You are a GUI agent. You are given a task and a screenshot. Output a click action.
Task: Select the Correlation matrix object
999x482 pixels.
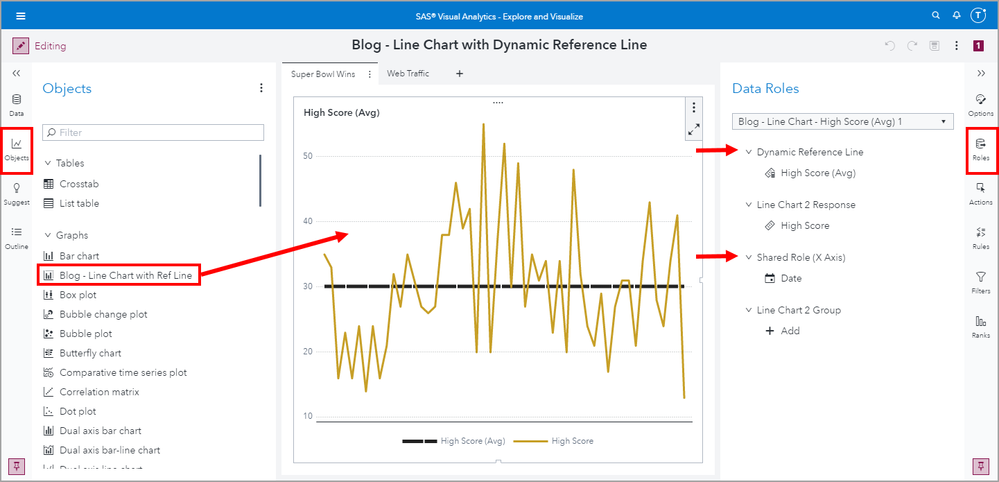click(x=90, y=392)
